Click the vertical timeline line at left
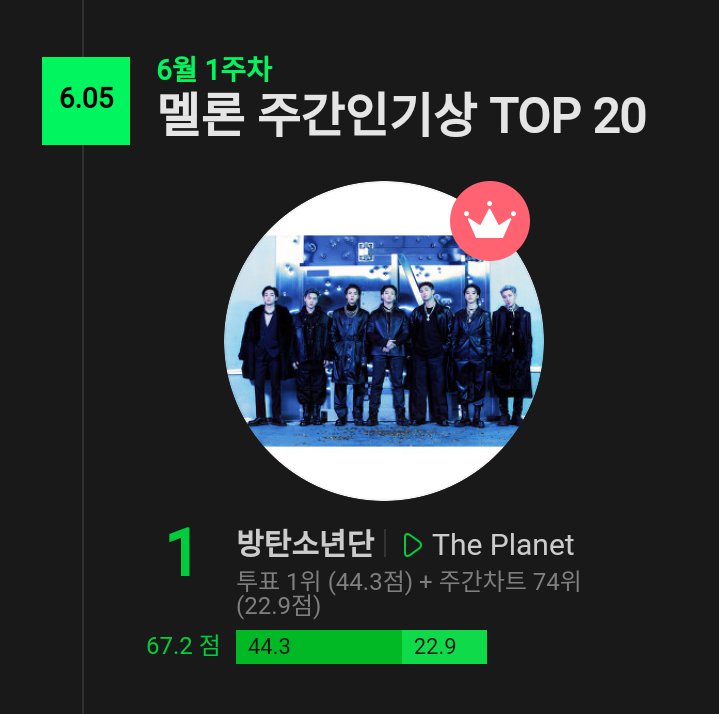The width and height of the screenshot is (719, 714). (83, 400)
